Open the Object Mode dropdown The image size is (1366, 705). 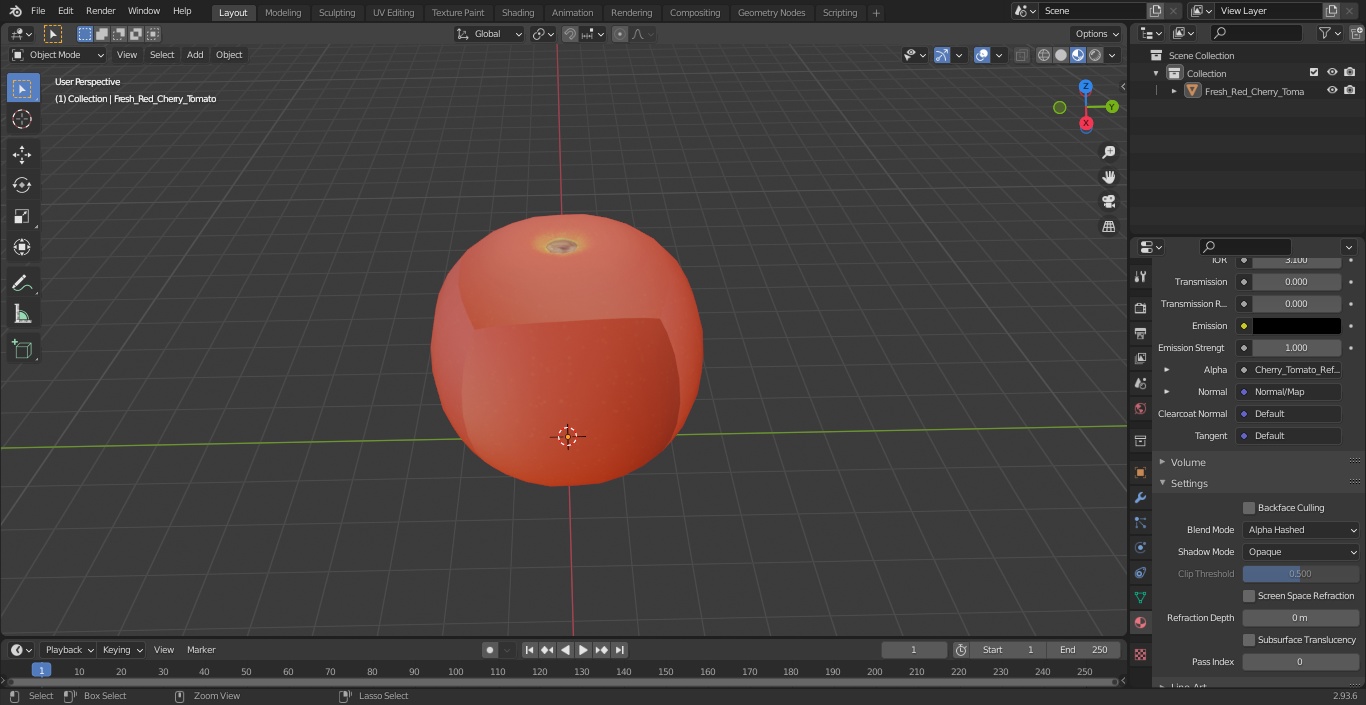58,55
